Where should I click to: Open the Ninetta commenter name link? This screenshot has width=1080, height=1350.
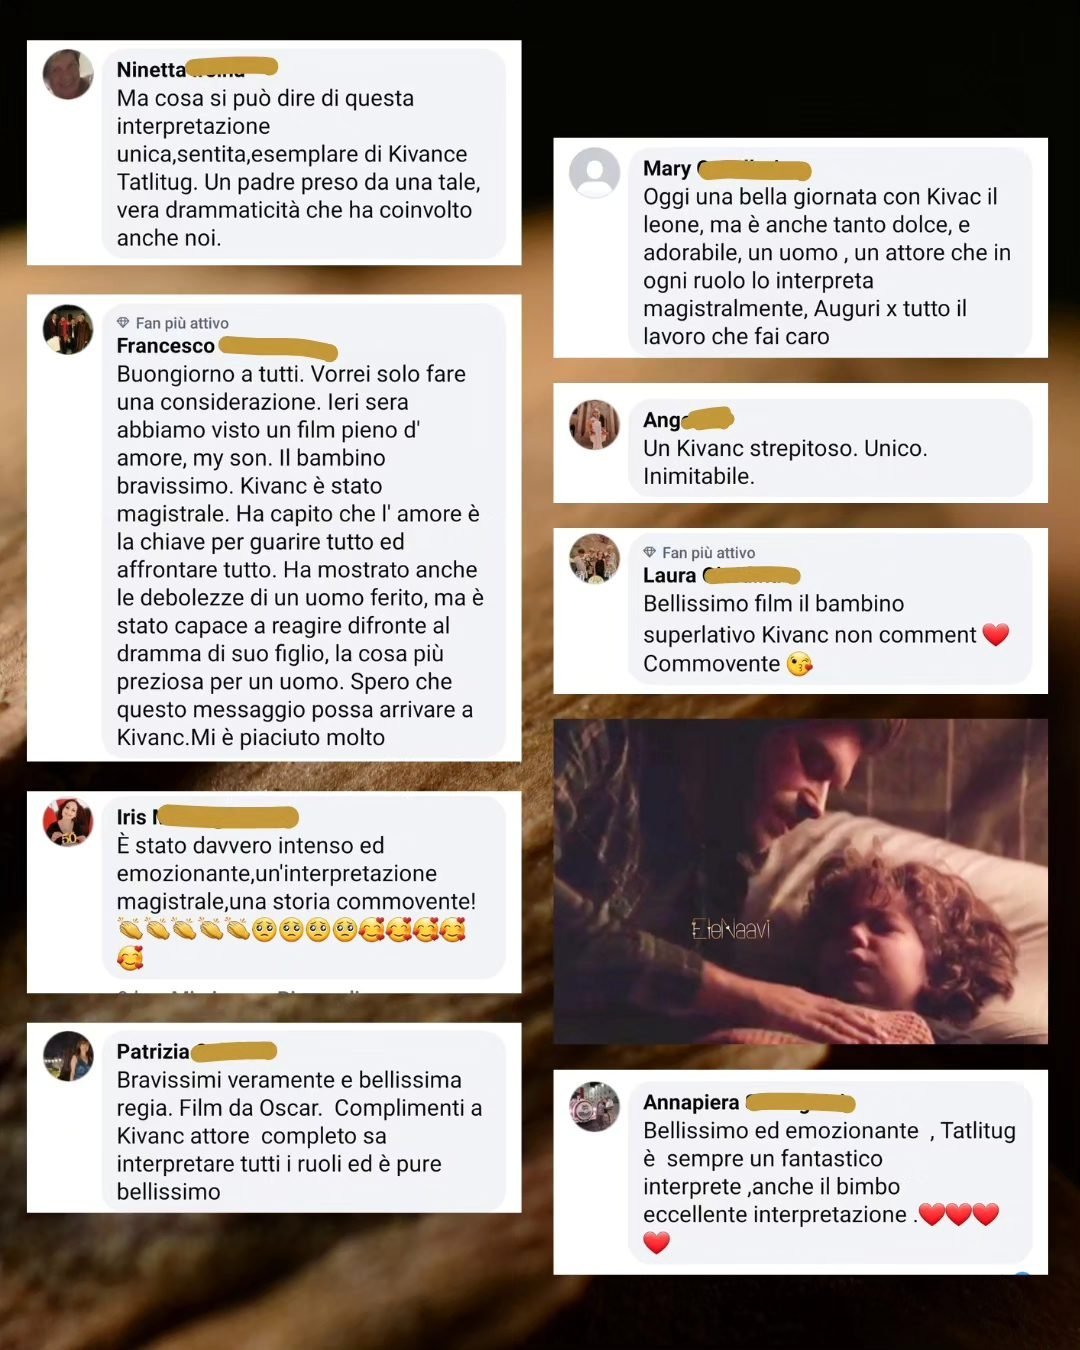pos(151,70)
